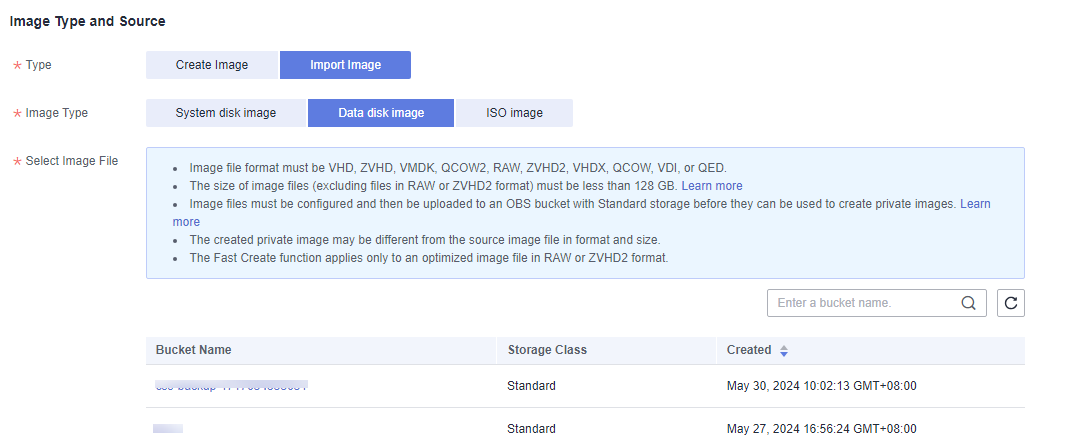Select the Create Image type
Image resolution: width=1078 pixels, height=442 pixels.
pos(212,65)
